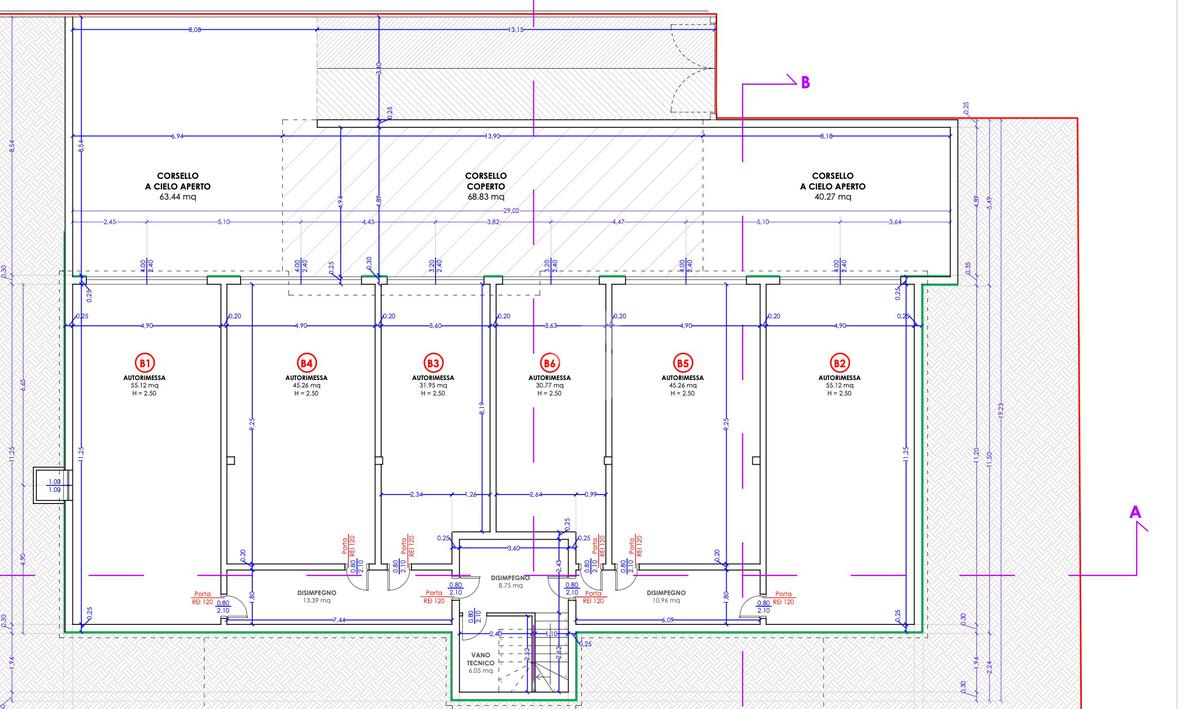Select the Autorimessa 31.95 mq text

(433, 385)
